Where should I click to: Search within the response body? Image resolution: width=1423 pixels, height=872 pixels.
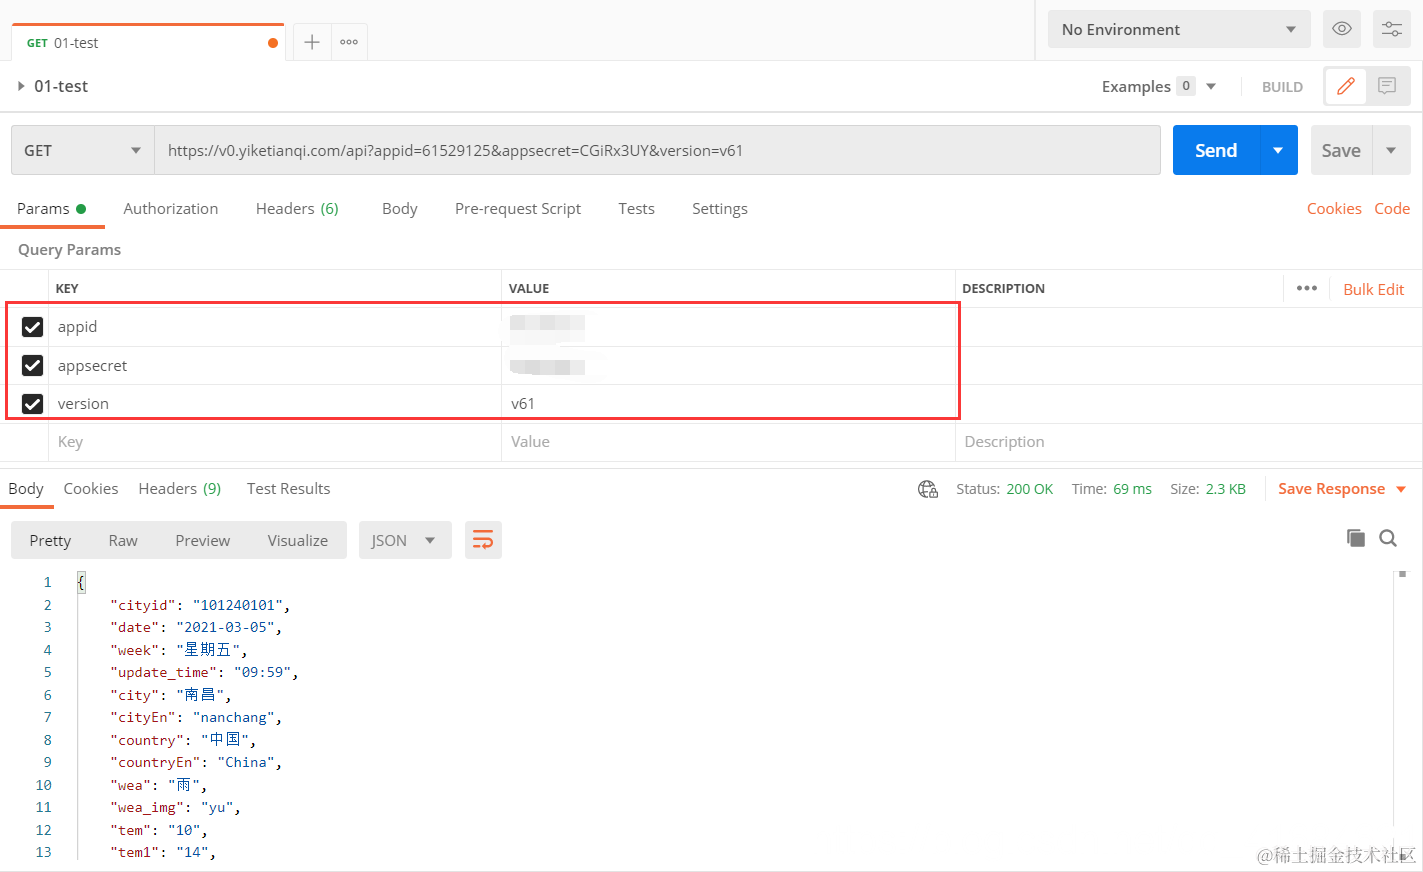1388,538
